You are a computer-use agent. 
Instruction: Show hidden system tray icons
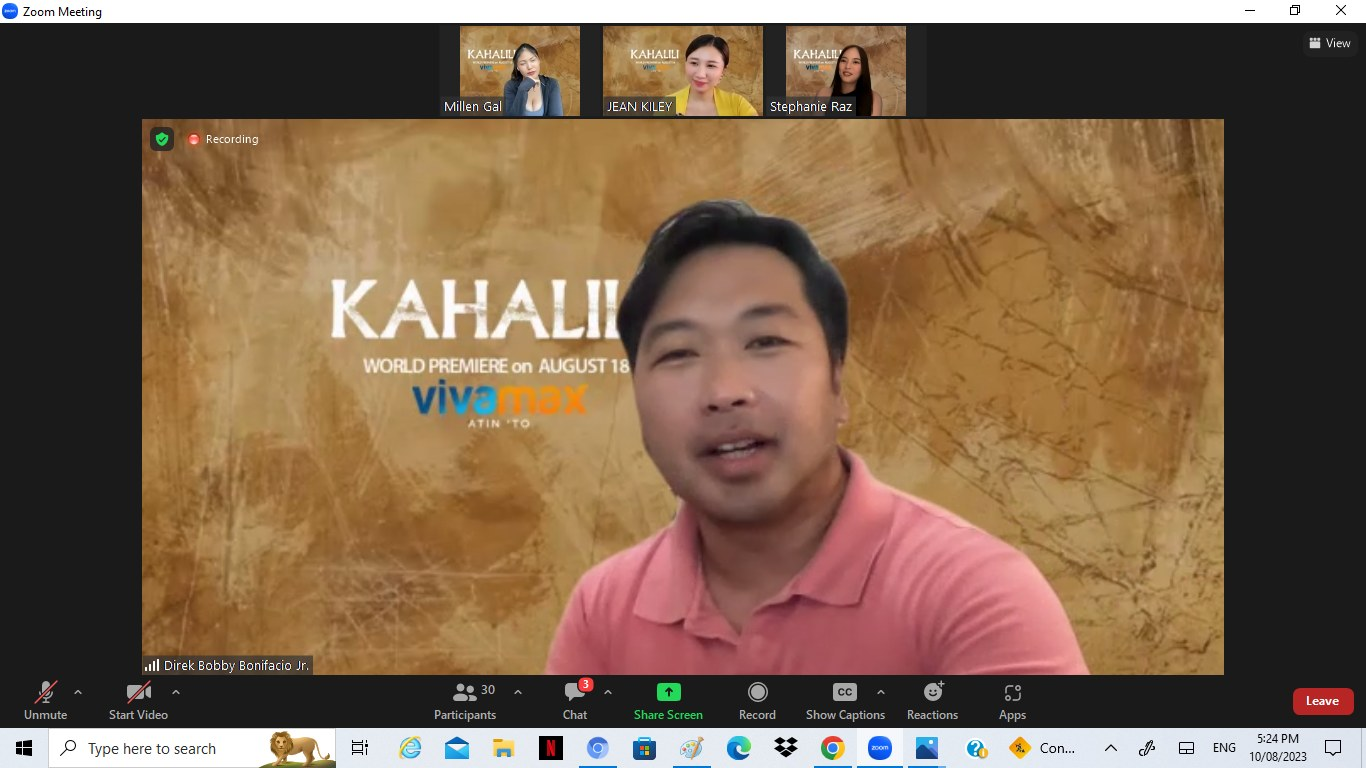click(1110, 748)
